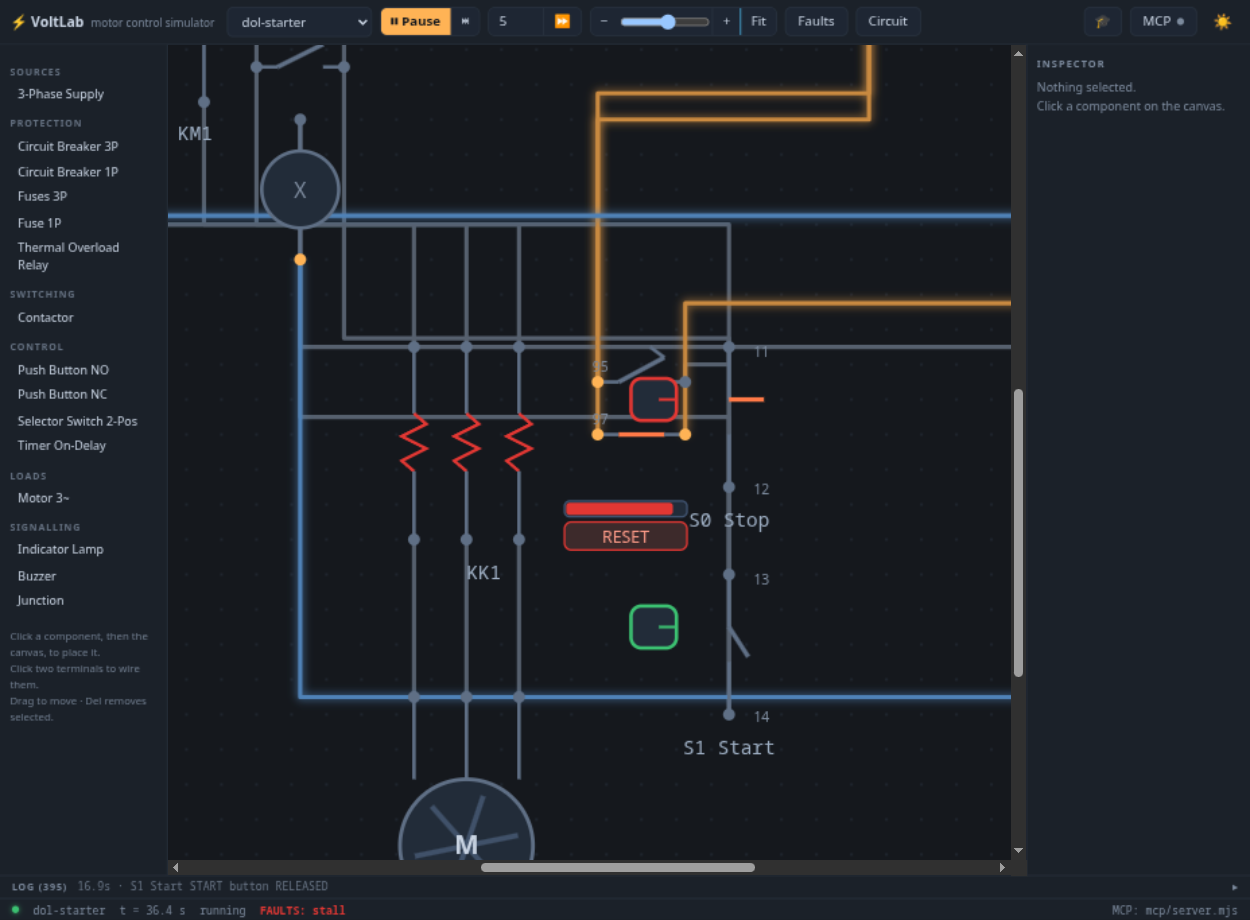The height and width of the screenshot is (920, 1250).
Task: Click the 'FAULTS: stall' status text
Action: (302, 910)
